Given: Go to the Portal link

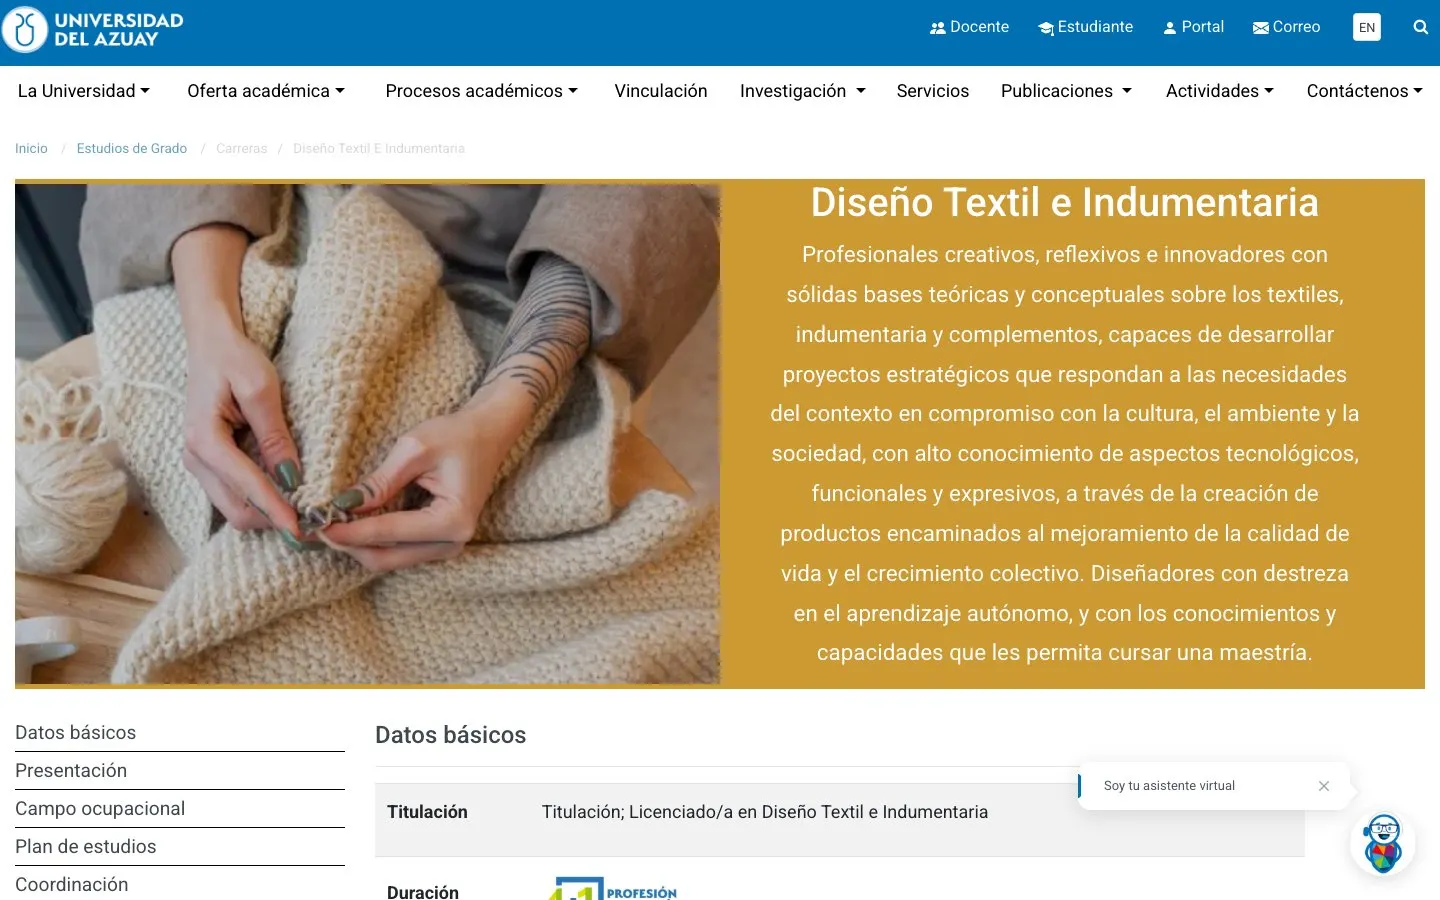Looking at the screenshot, I should pyautogui.click(x=1193, y=27).
